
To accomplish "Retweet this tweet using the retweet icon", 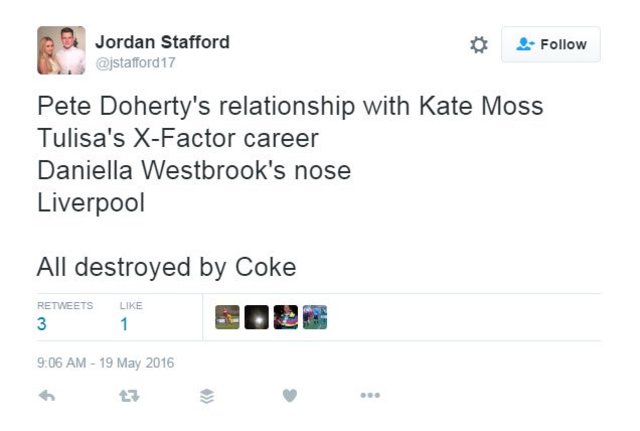I will tap(127, 396).
